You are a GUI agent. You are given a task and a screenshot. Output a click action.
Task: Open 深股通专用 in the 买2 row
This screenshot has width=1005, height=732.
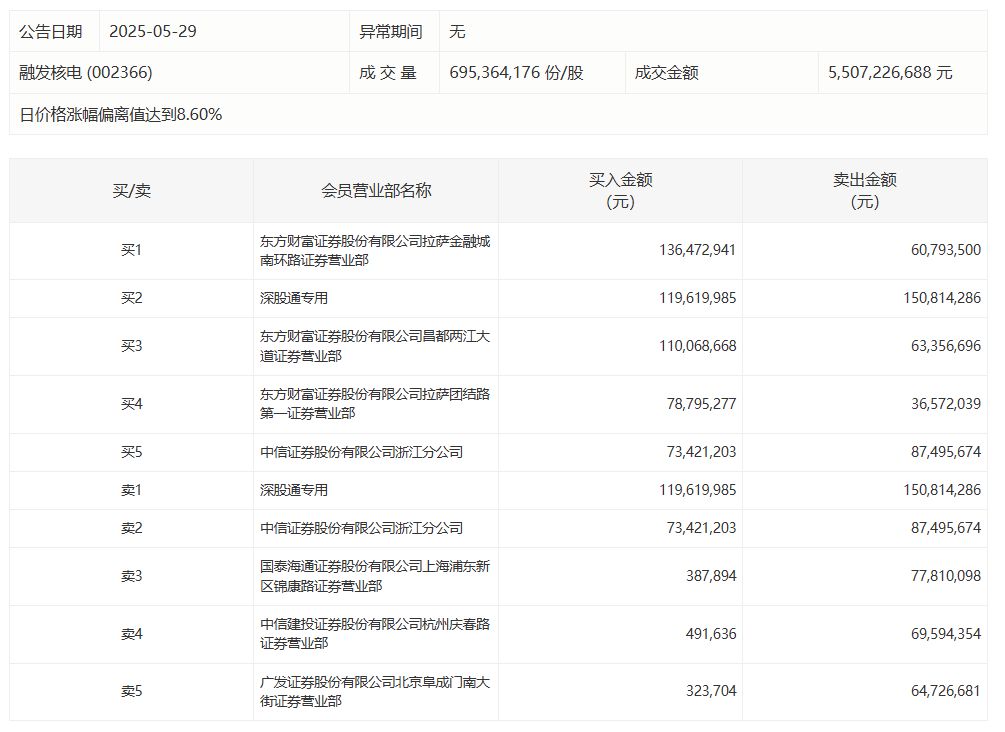(x=294, y=298)
